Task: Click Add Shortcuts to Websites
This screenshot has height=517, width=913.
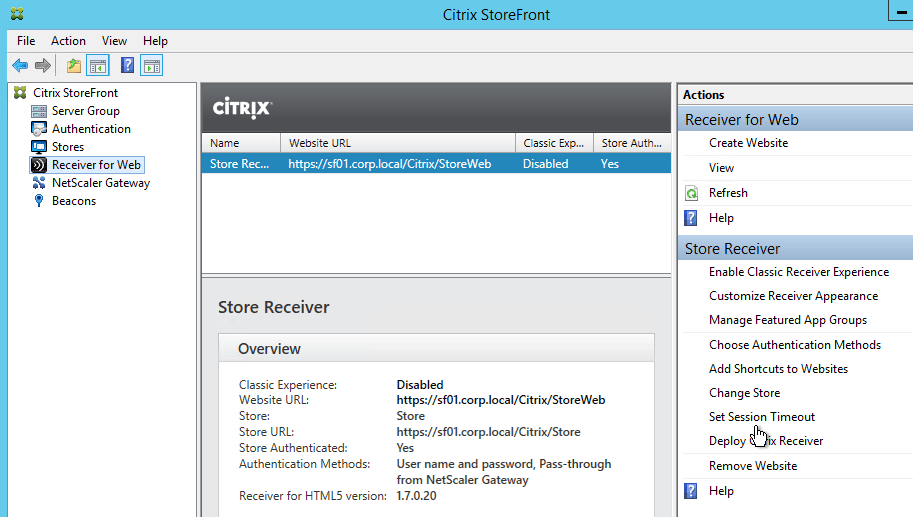Action: (x=778, y=369)
